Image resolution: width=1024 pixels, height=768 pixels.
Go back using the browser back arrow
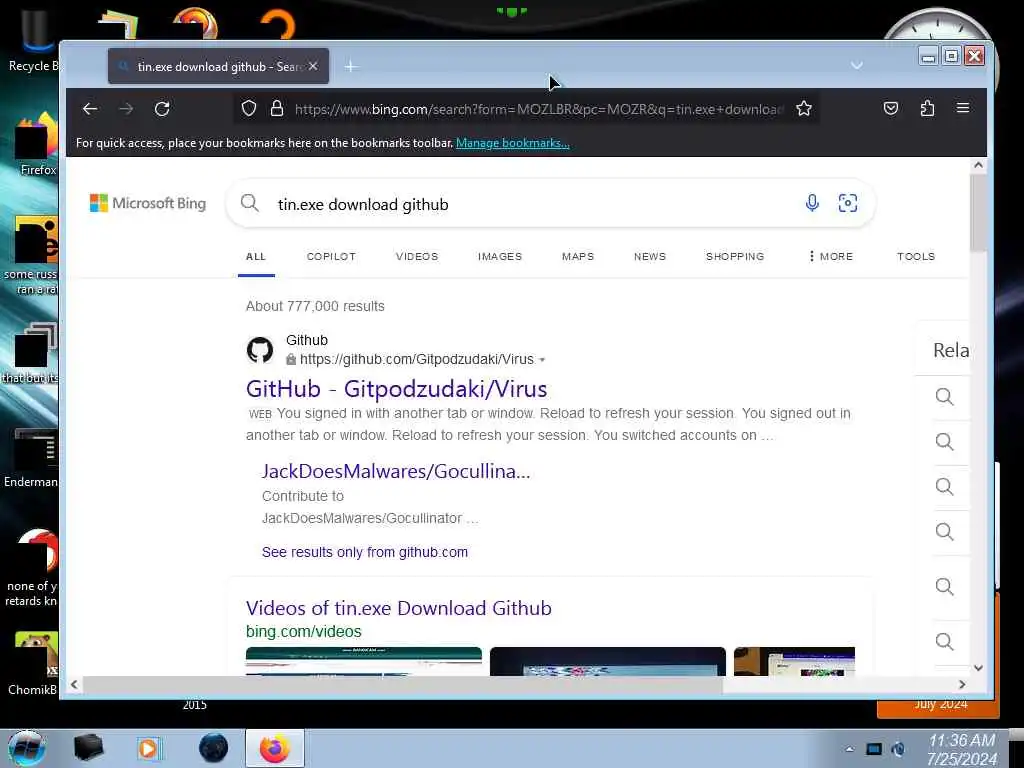(90, 108)
